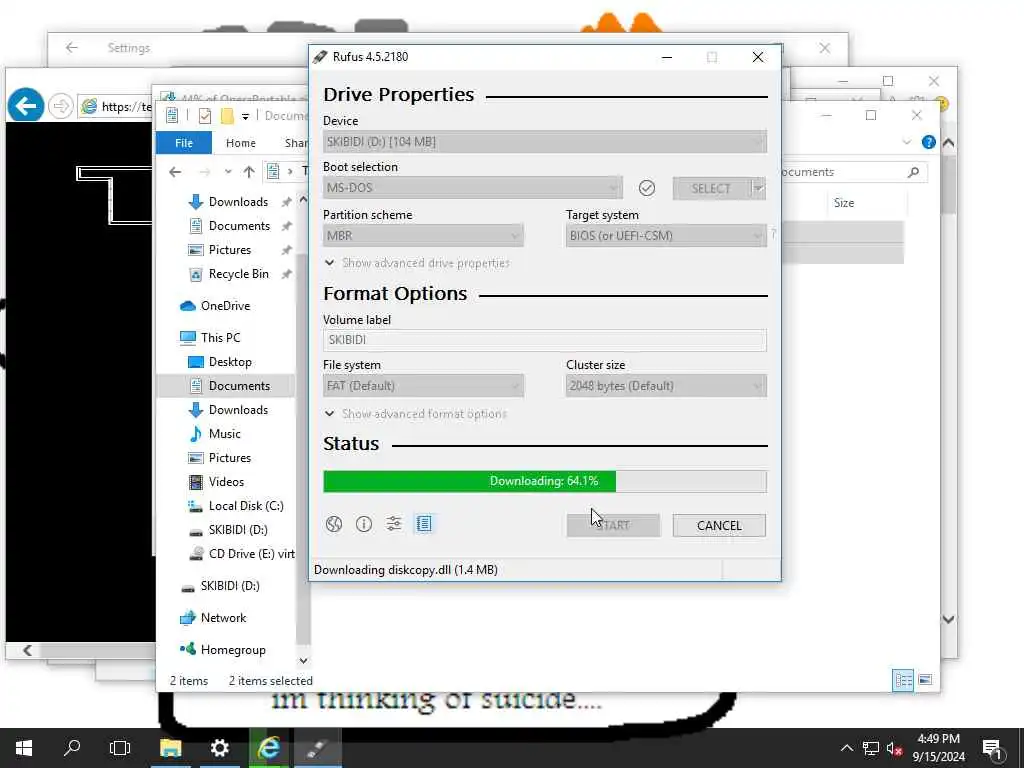
Task: Click Explorer help question mark icon
Action: tap(928, 142)
